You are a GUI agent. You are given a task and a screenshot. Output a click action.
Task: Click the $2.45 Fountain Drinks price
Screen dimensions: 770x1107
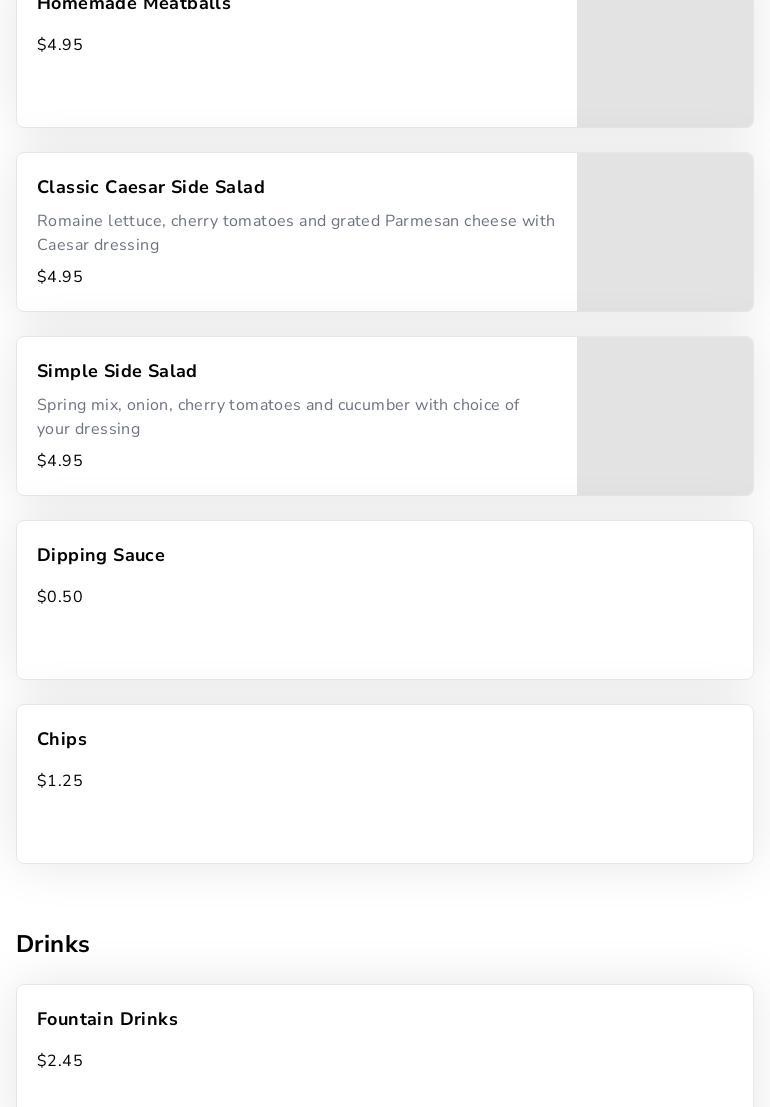point(60,1061)
